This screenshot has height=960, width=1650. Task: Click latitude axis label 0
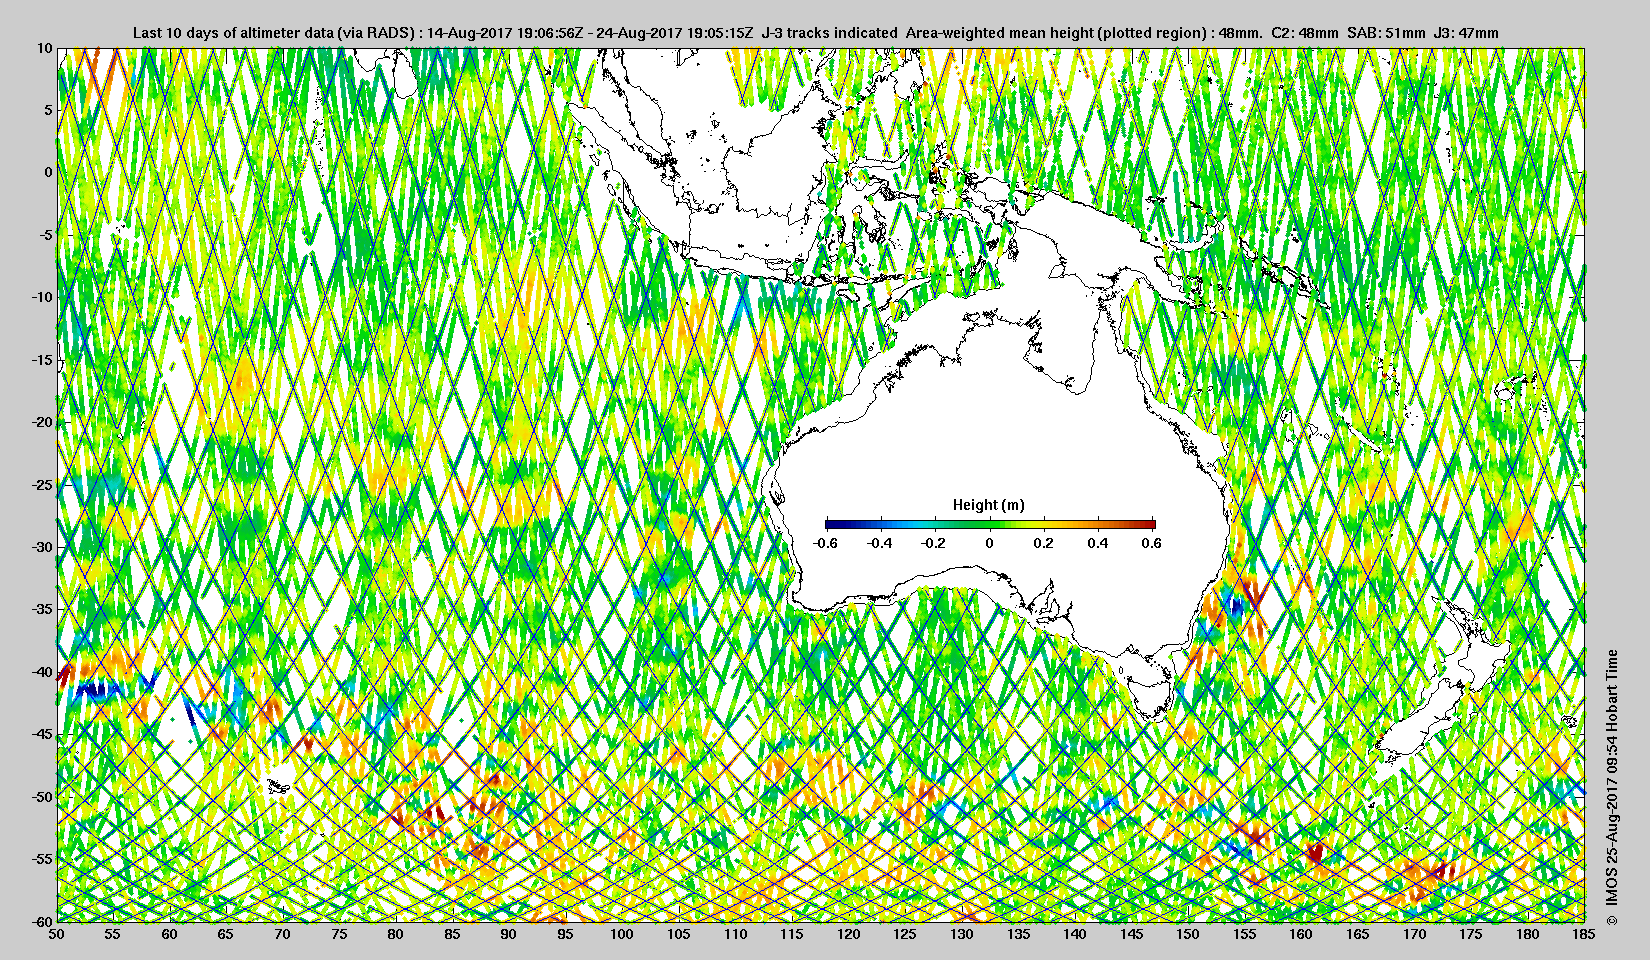tap(47, 172)
